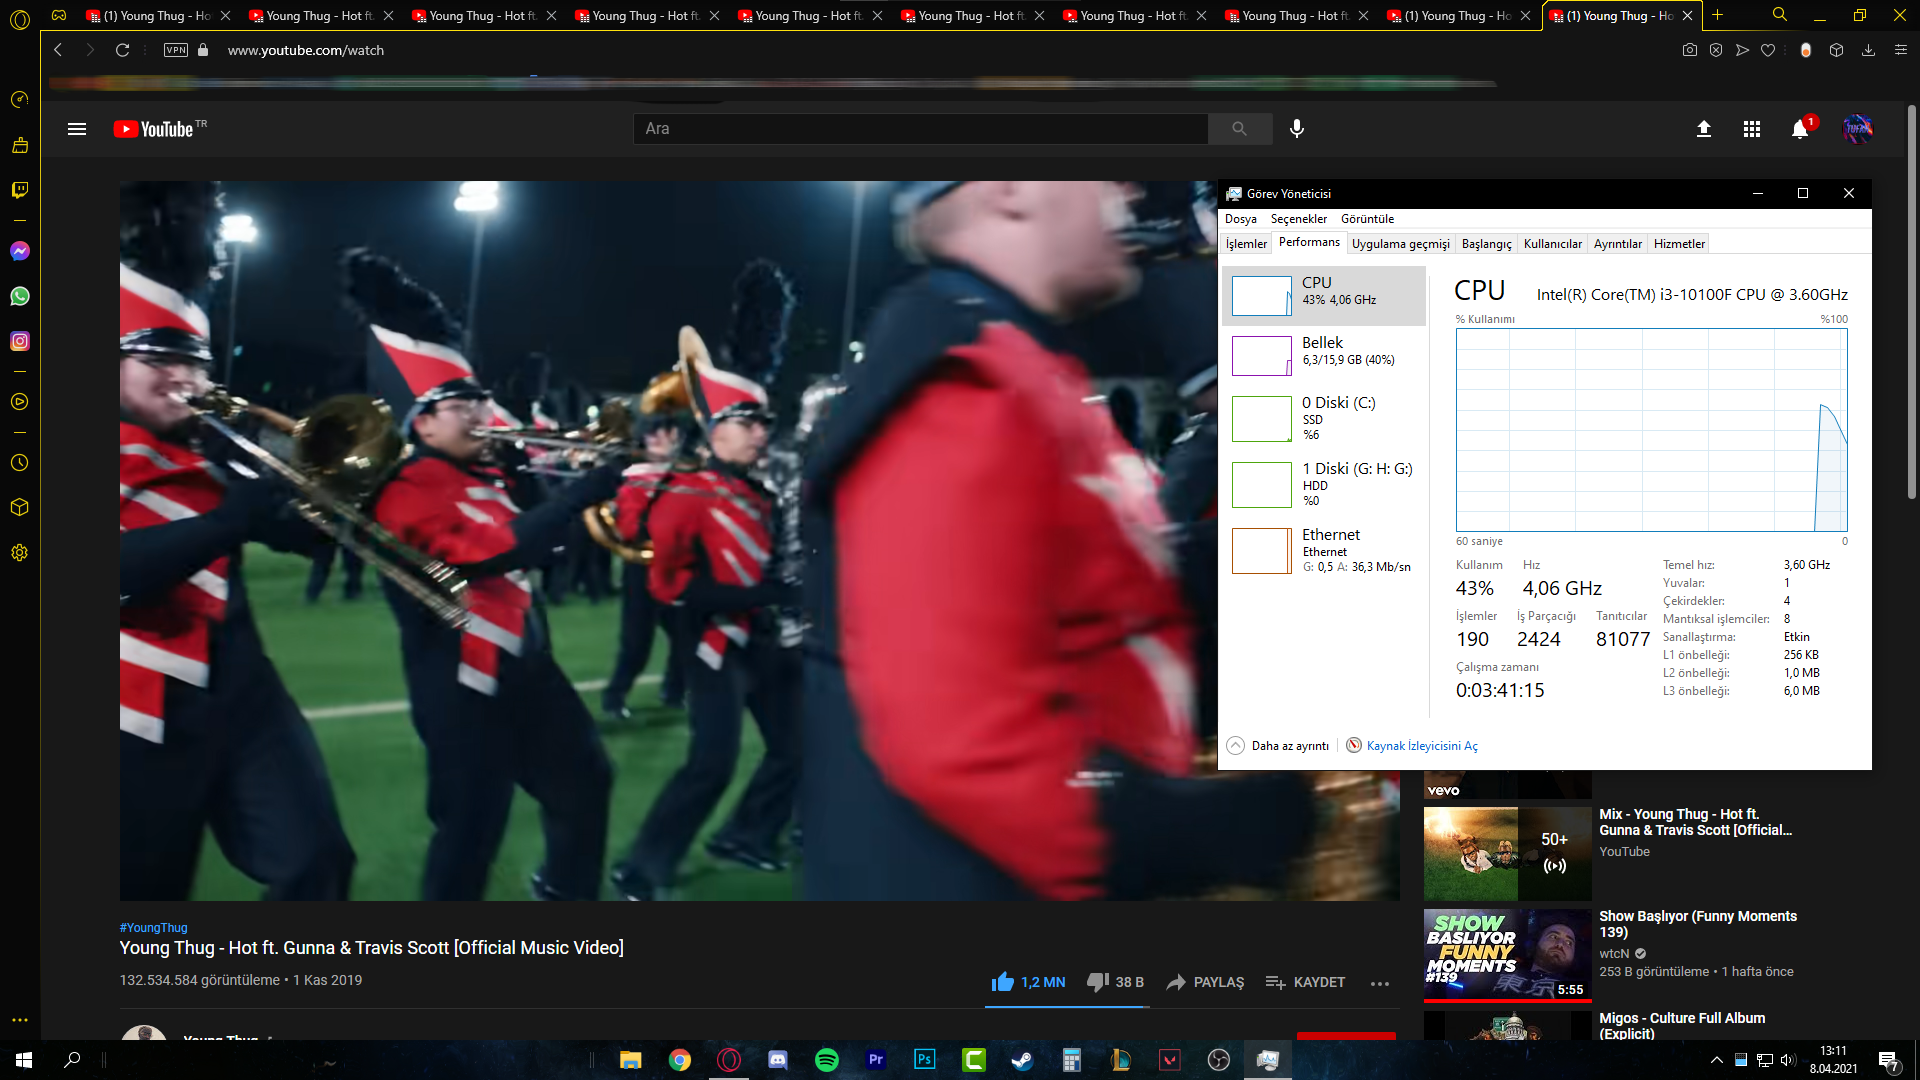The height and width of the screenshot is (1080, 1920).
Task: Start voice search with the microphone icon
Action: tap(1297, 129)
